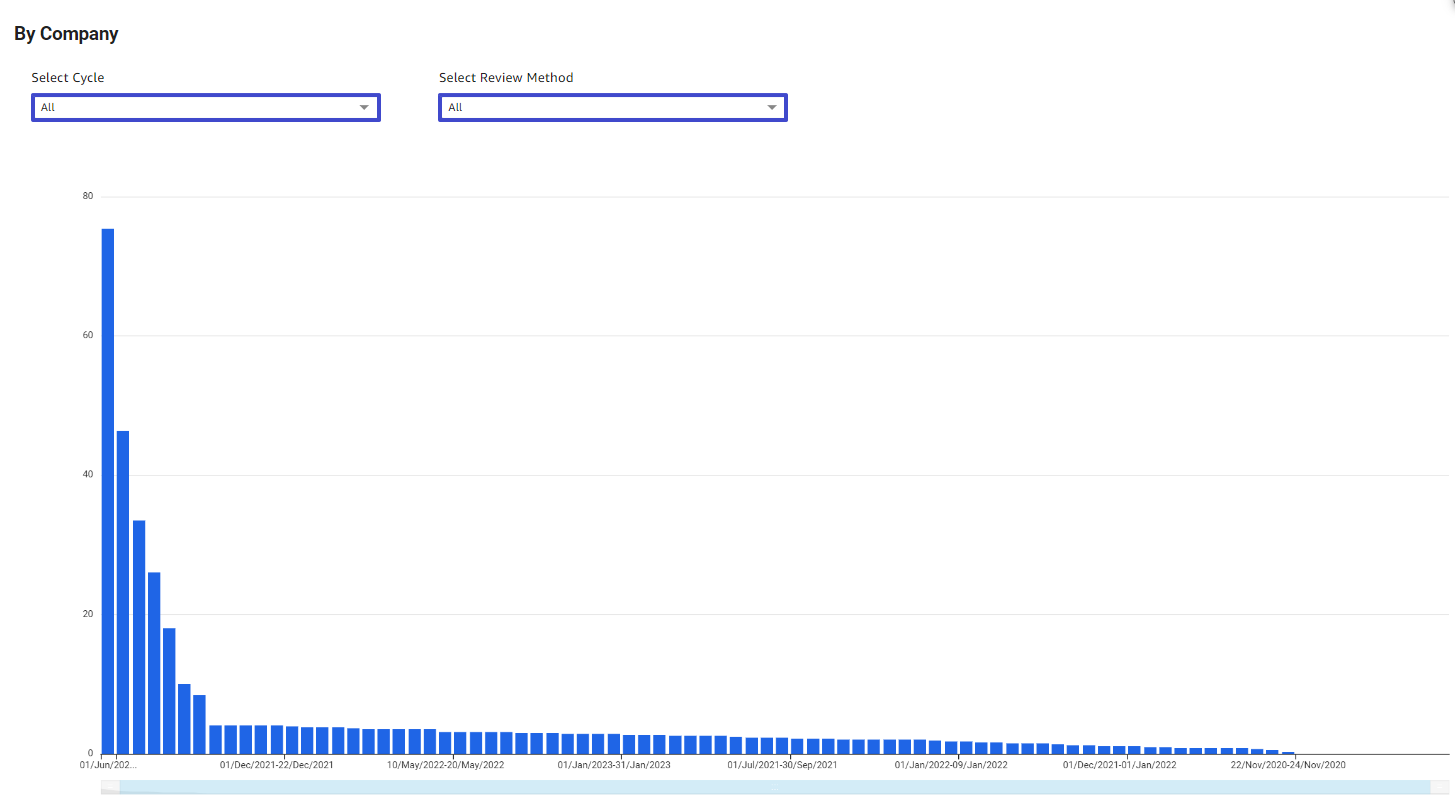Click the '22/Nov/2020-24/Nov/2020' axis label
1455x807 pixels.
[x=1288, y=765]
